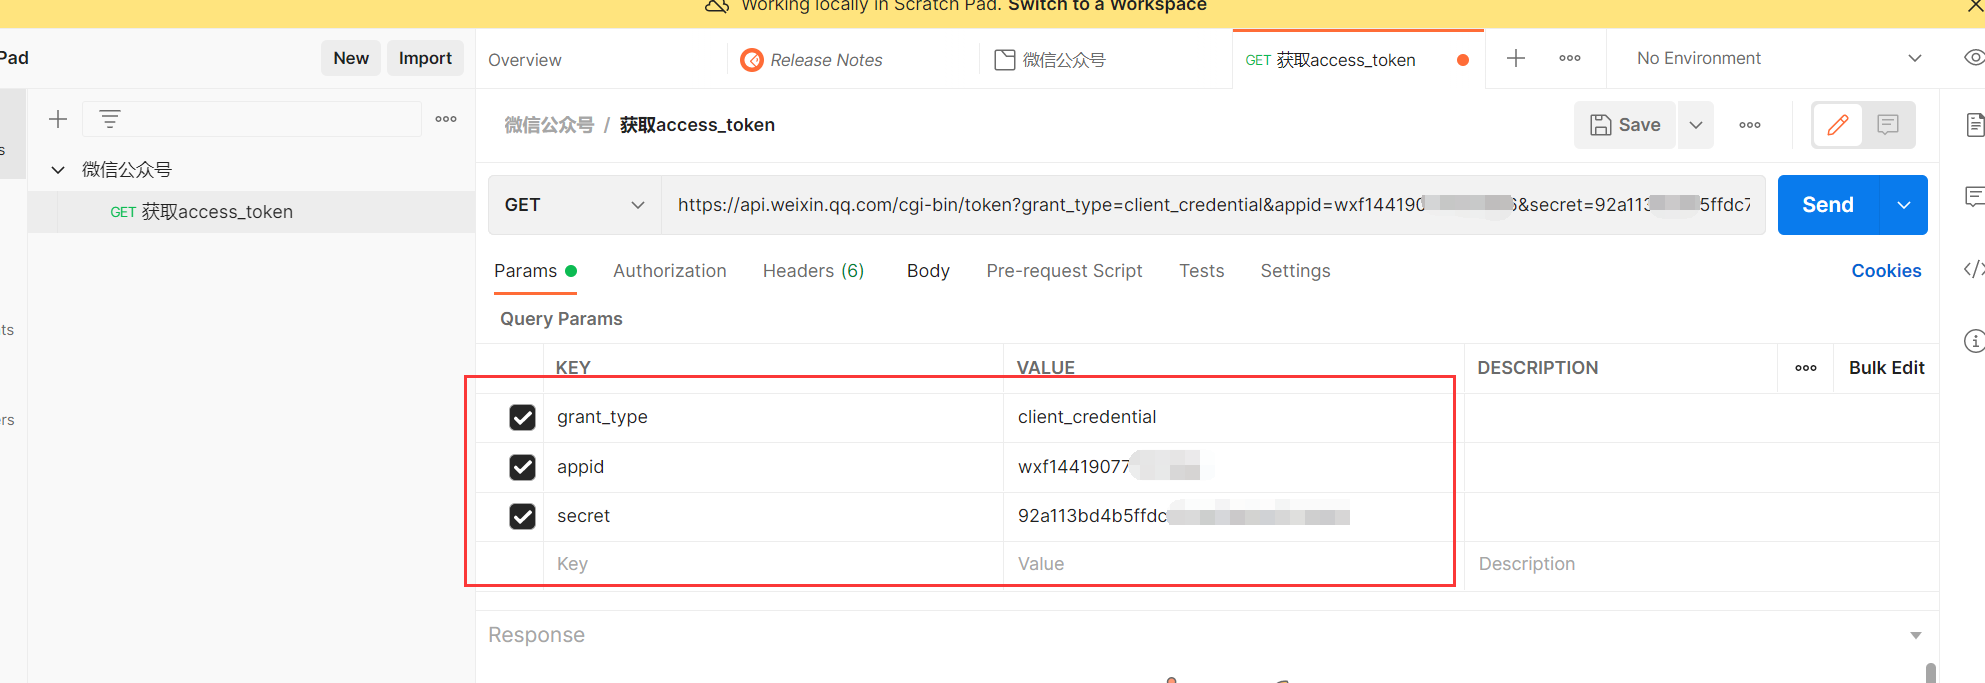Open the Cookies link

pyautogui.click(x=1886, y=271)
